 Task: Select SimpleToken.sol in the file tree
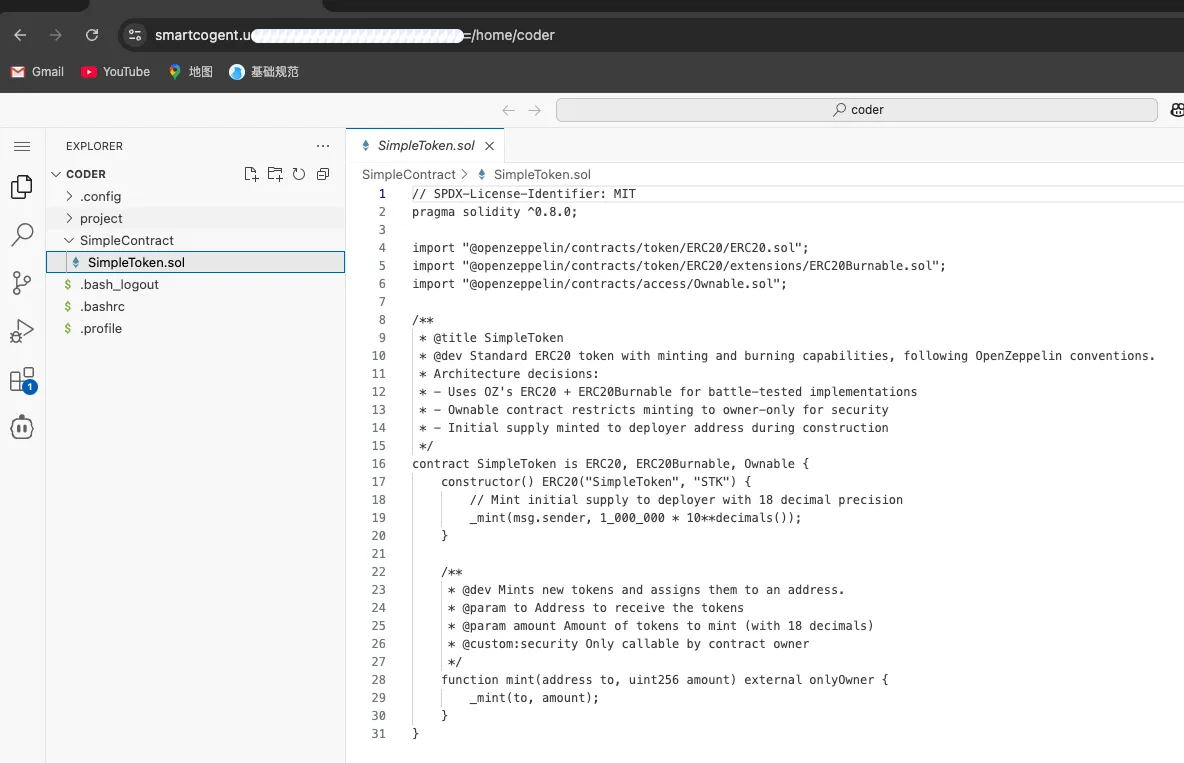pyautogui.click(x=196, y=262)
